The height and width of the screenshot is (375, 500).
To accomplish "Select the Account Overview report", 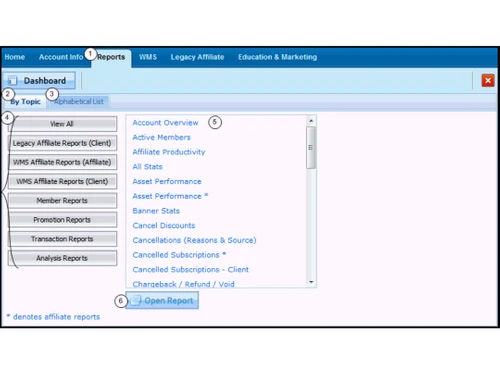I will [165, 123].
